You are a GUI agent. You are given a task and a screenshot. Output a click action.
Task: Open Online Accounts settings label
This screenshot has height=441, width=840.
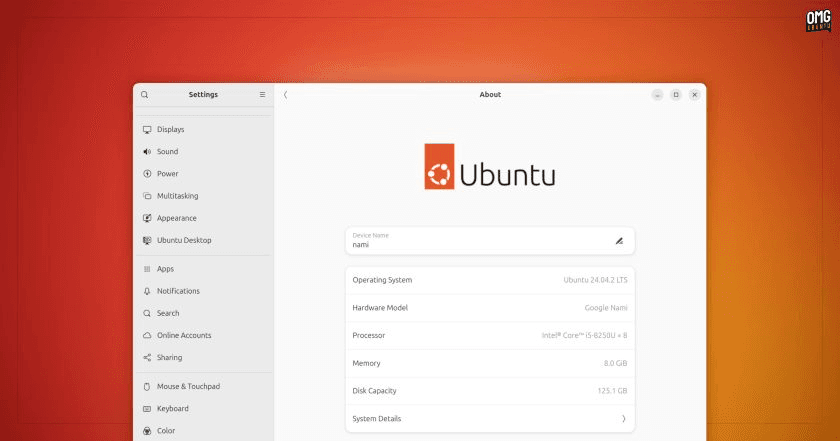(184, 335)
